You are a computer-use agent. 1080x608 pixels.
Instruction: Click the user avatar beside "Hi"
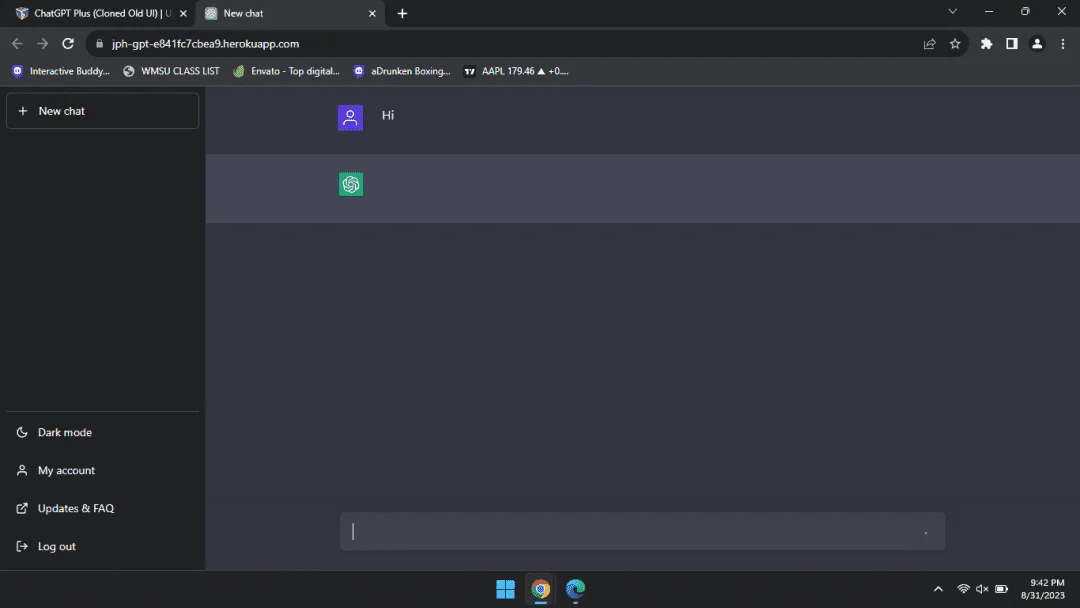pos(350,118)
